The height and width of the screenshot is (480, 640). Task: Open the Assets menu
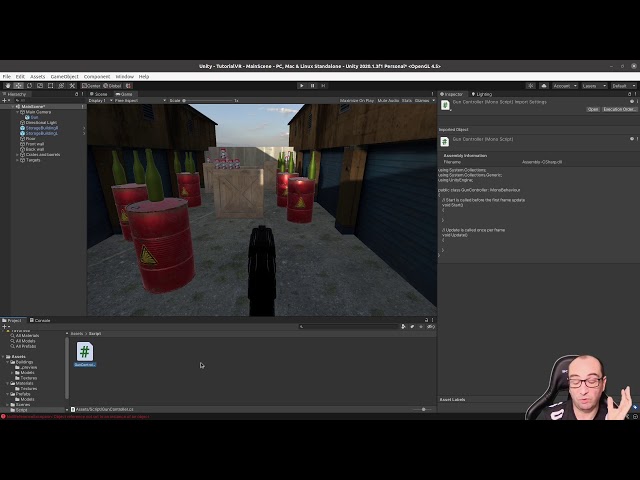tap(38, 76)
